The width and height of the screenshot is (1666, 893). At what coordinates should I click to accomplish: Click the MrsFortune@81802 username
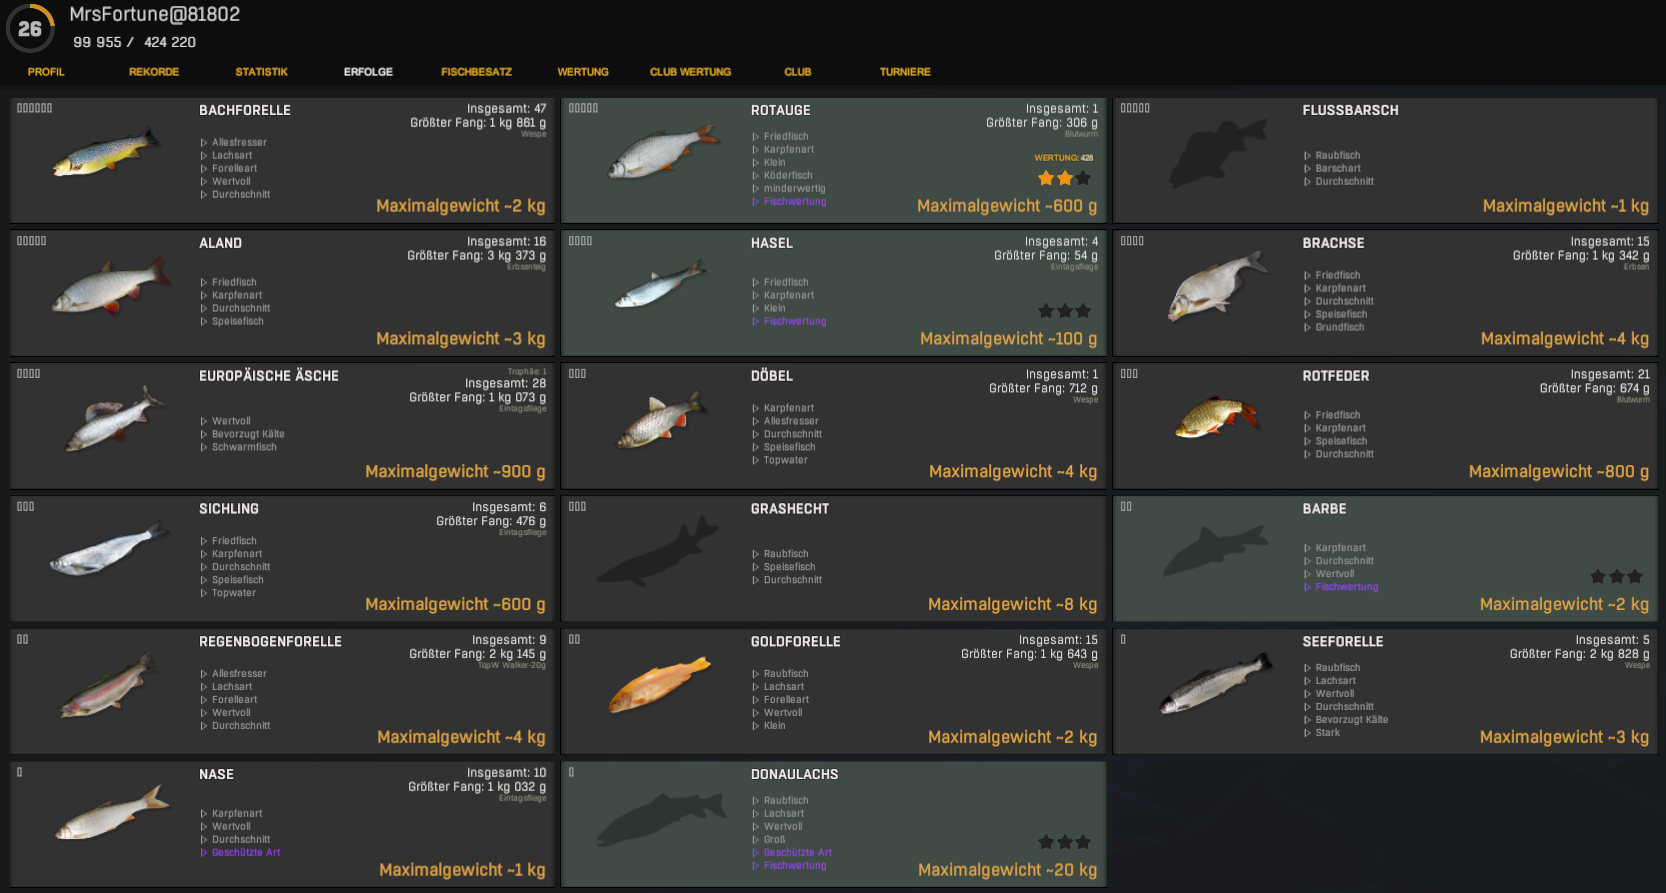point(155,15)
